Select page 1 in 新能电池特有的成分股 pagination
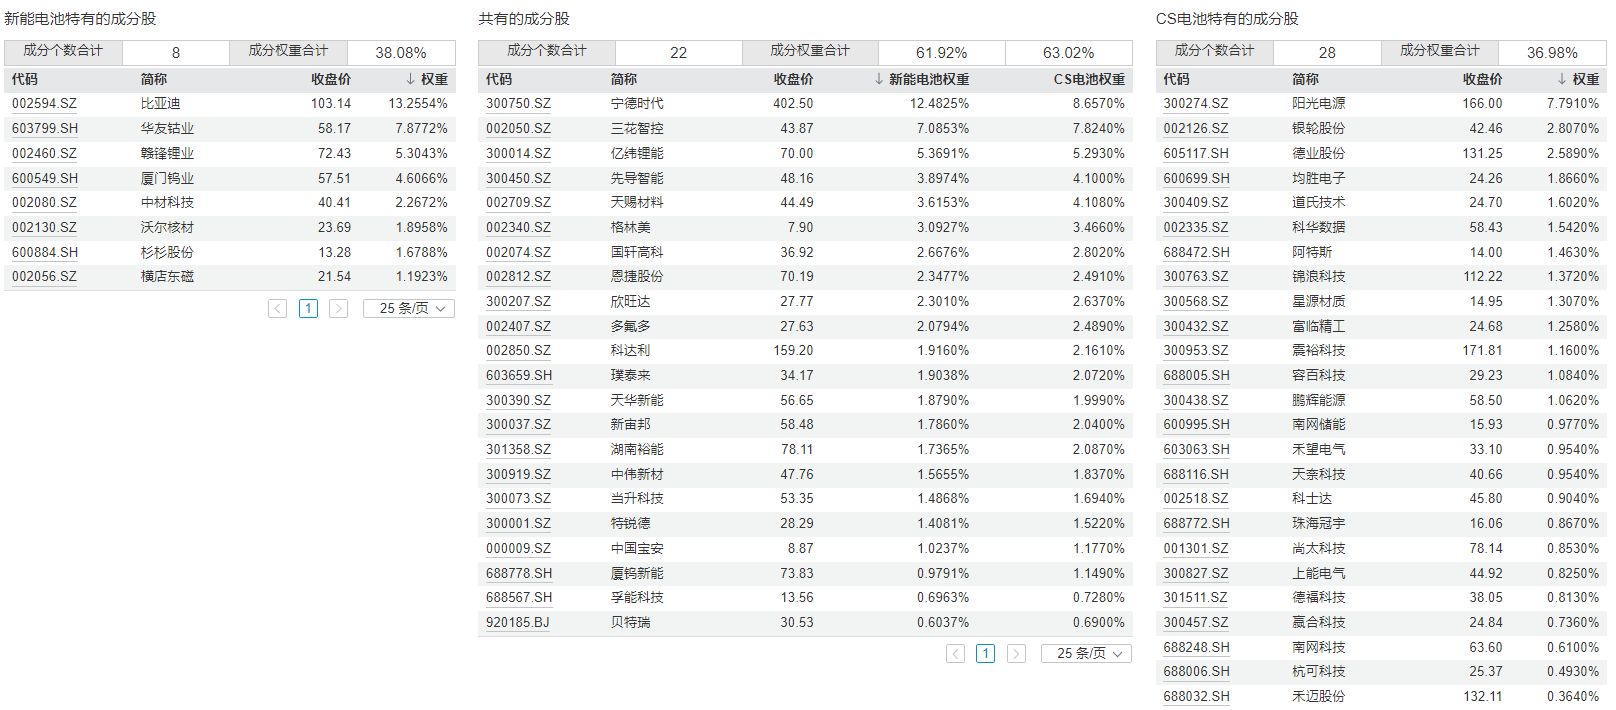The image size is (1616, 710). [x=308, y=309]
